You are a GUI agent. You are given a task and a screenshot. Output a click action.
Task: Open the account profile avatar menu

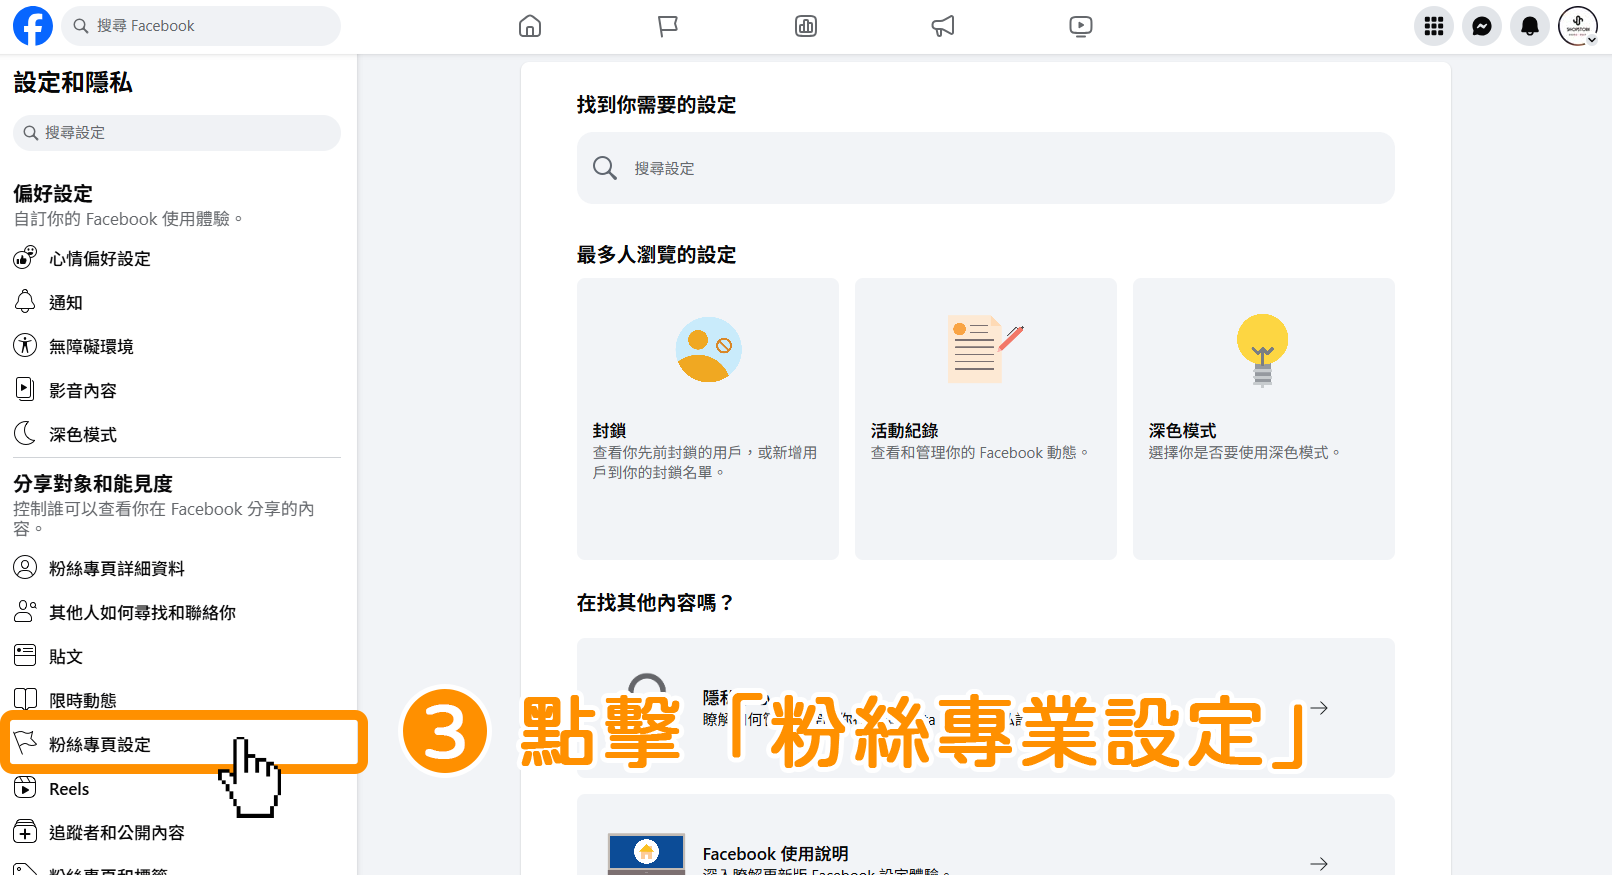pos(1578,26)
